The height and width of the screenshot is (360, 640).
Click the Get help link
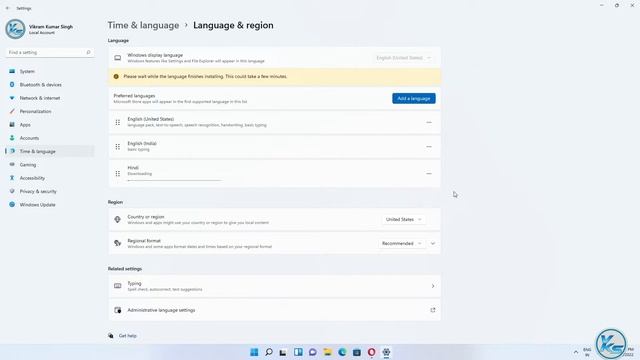click(128, 336)
